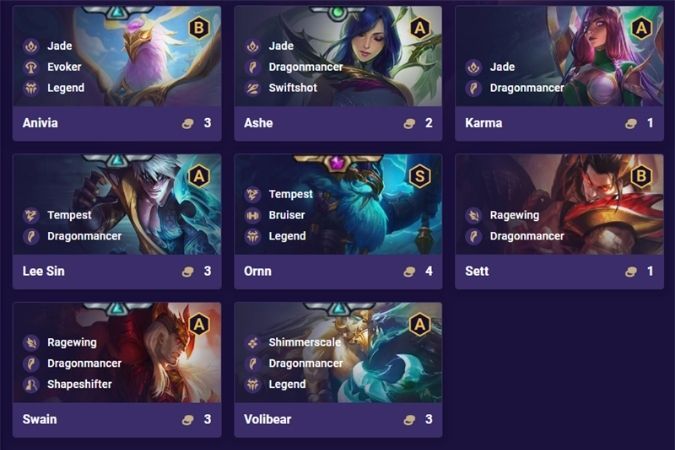This screenshot has width=675, height=450.
Task: Open the Anivia champion name
Action: [40, 123]
